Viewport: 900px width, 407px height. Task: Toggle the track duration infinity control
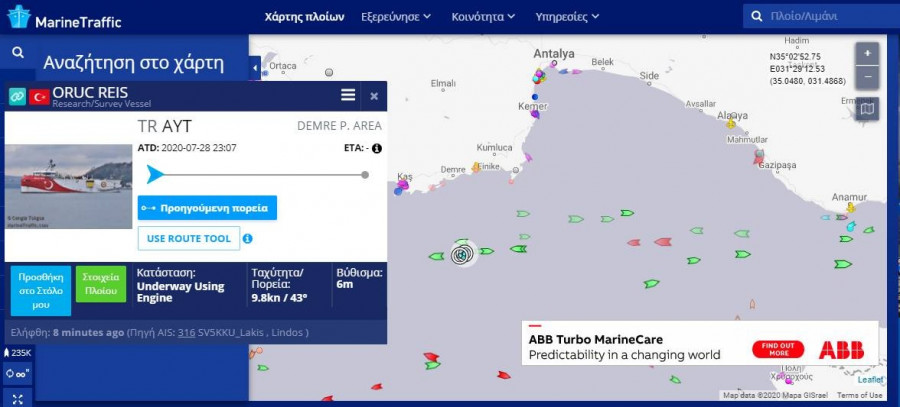(17, 374)
